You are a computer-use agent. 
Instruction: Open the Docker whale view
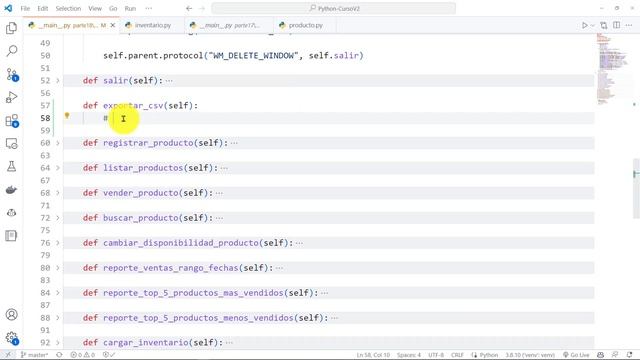coord(11,190)
